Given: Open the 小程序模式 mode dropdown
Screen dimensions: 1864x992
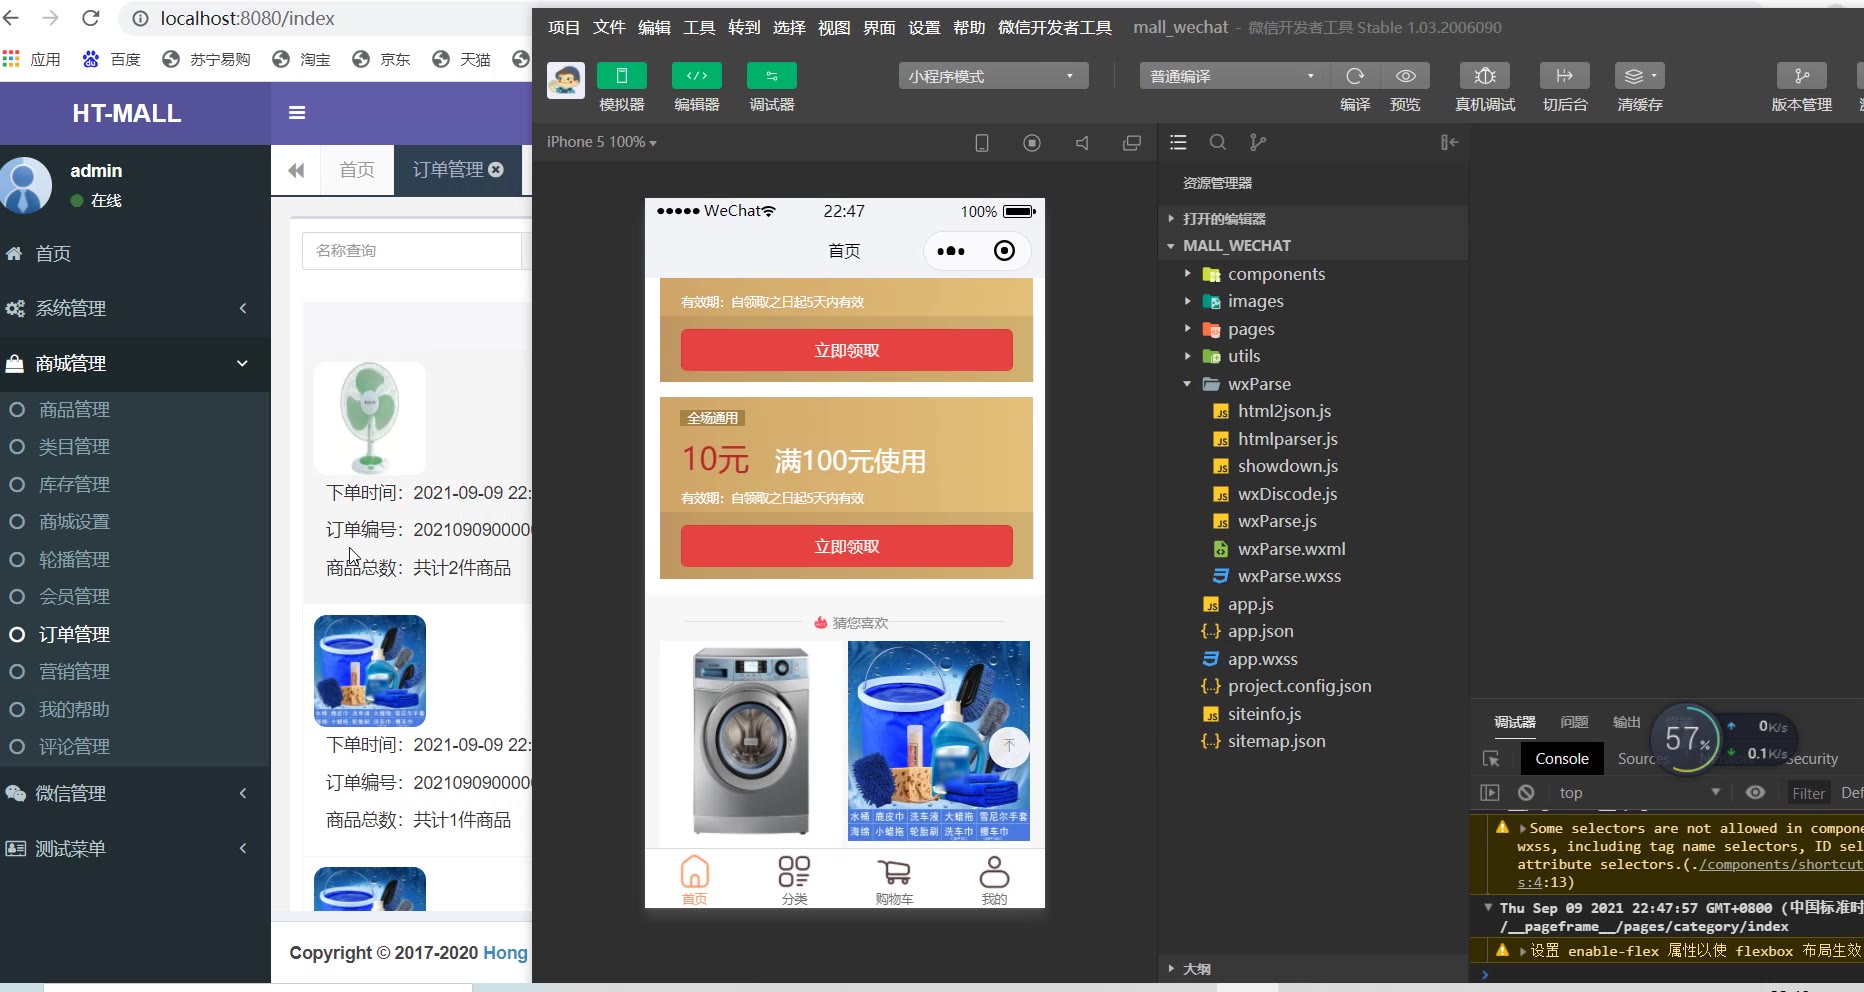Looking at the screenshot, I should tap(993, 76).
